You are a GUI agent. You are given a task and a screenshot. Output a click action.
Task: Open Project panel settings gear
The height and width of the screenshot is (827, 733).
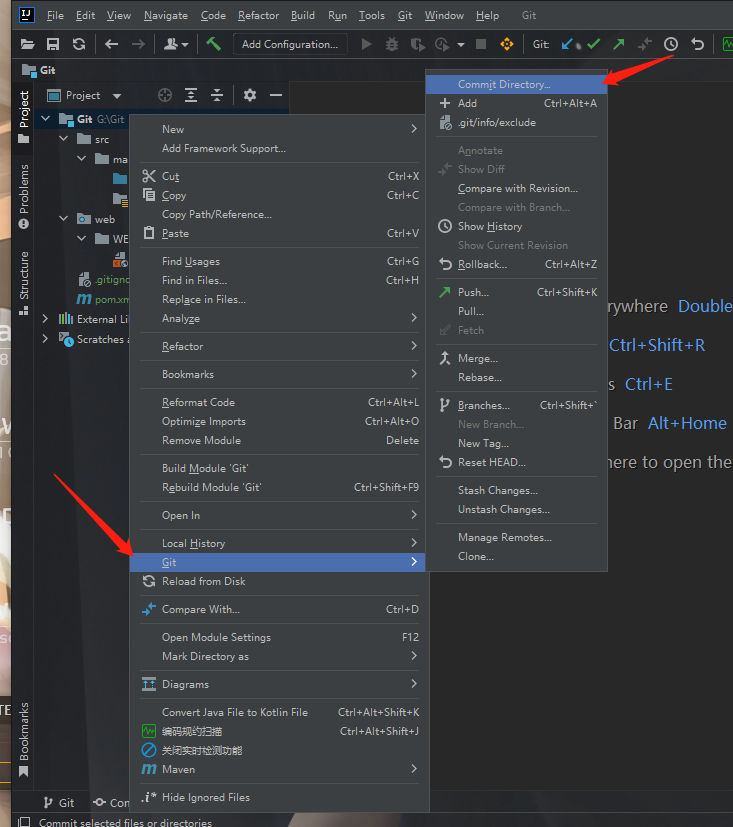[x=250, y=95]
